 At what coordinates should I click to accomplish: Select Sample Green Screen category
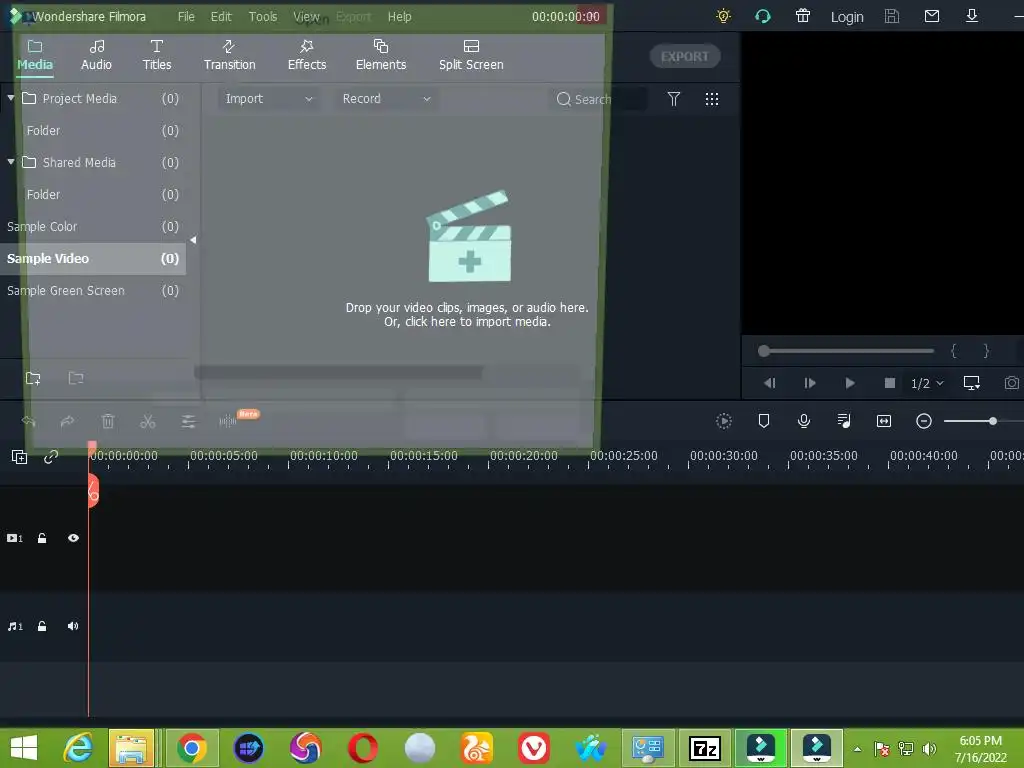[x=93, y=291]
